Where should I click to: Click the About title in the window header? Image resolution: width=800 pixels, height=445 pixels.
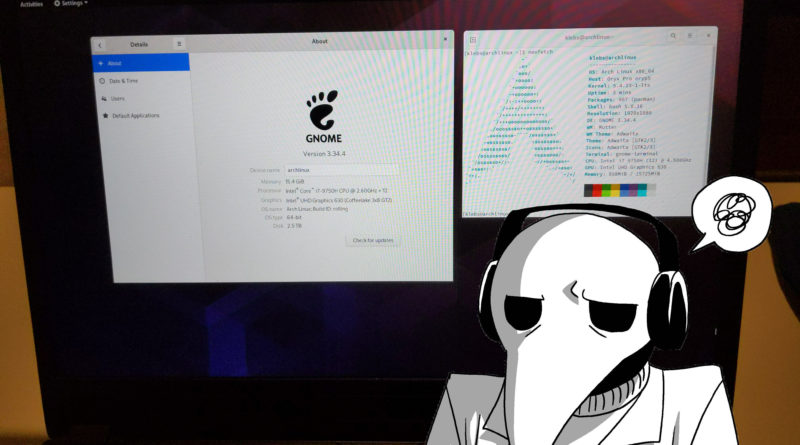pos(320,41)
